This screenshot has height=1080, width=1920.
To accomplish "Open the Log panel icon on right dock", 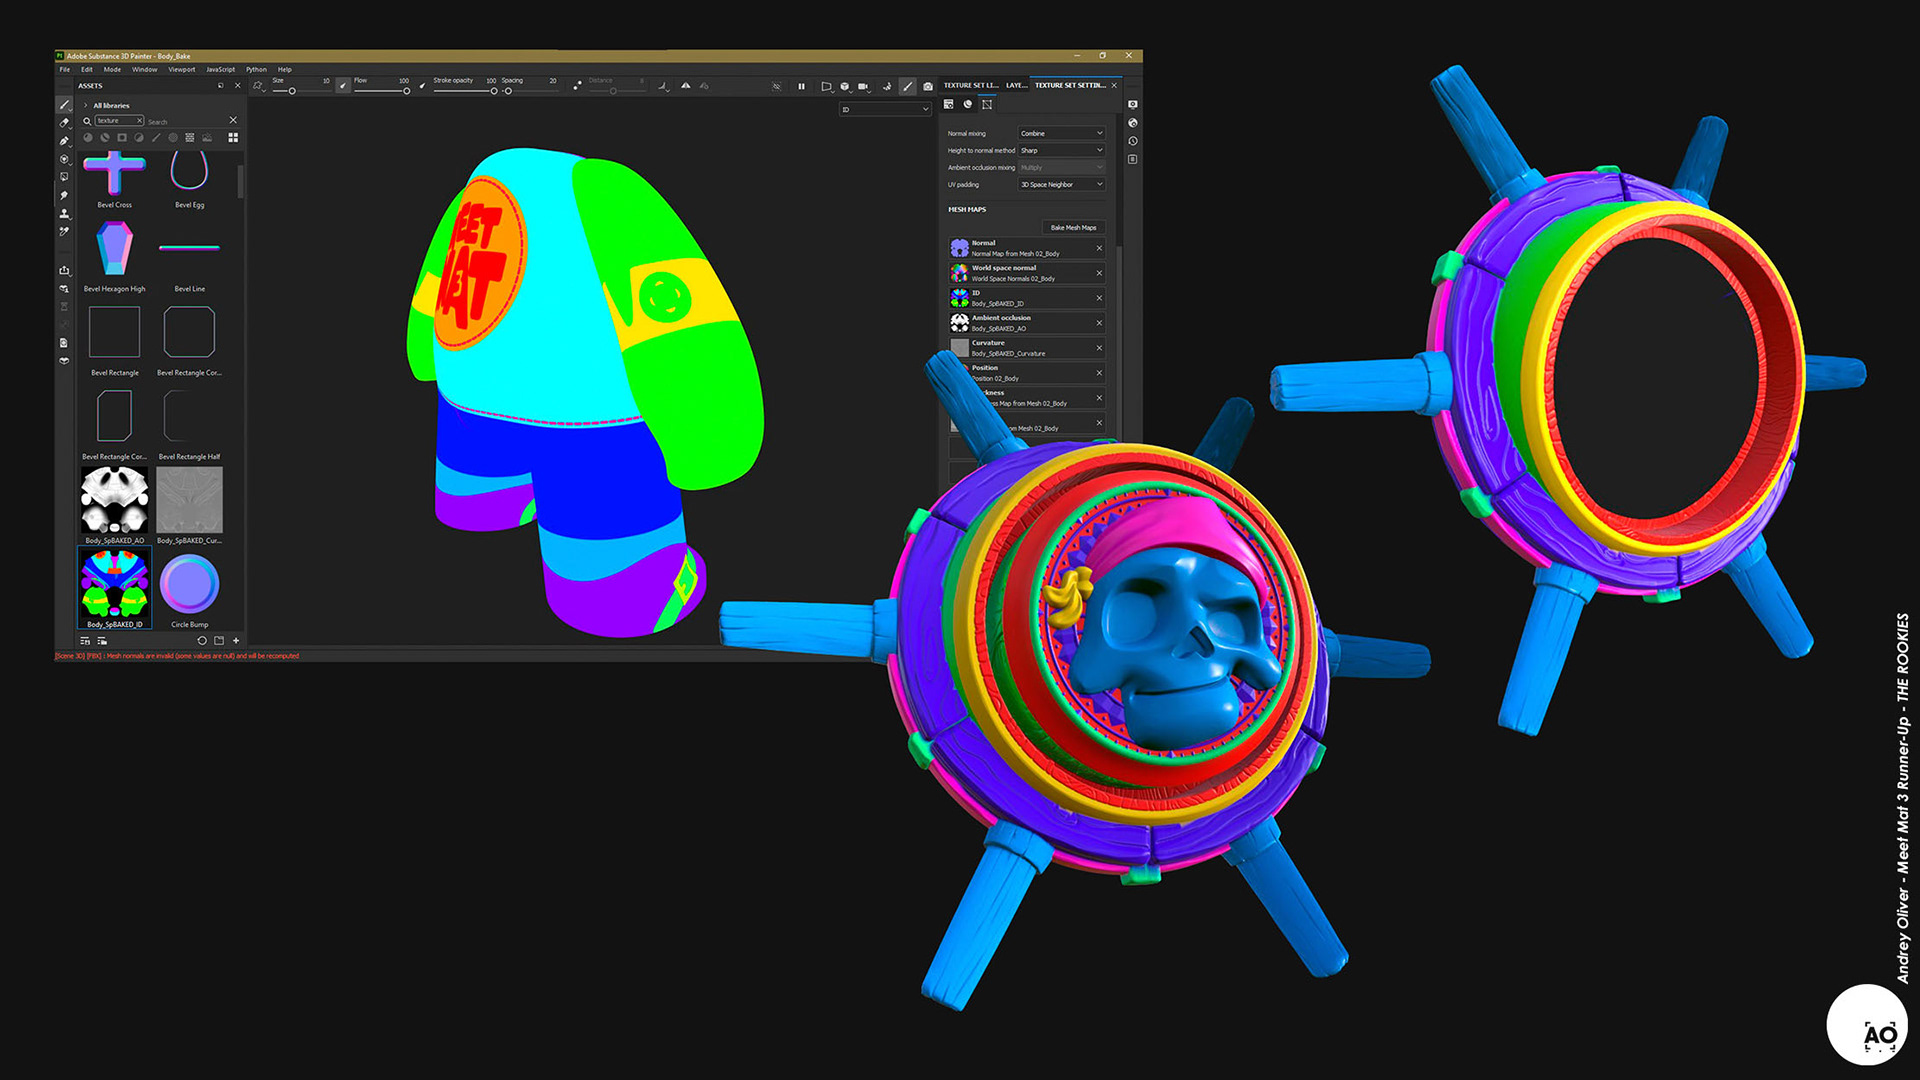I will pyautogui.click(x=1133, y=159).
